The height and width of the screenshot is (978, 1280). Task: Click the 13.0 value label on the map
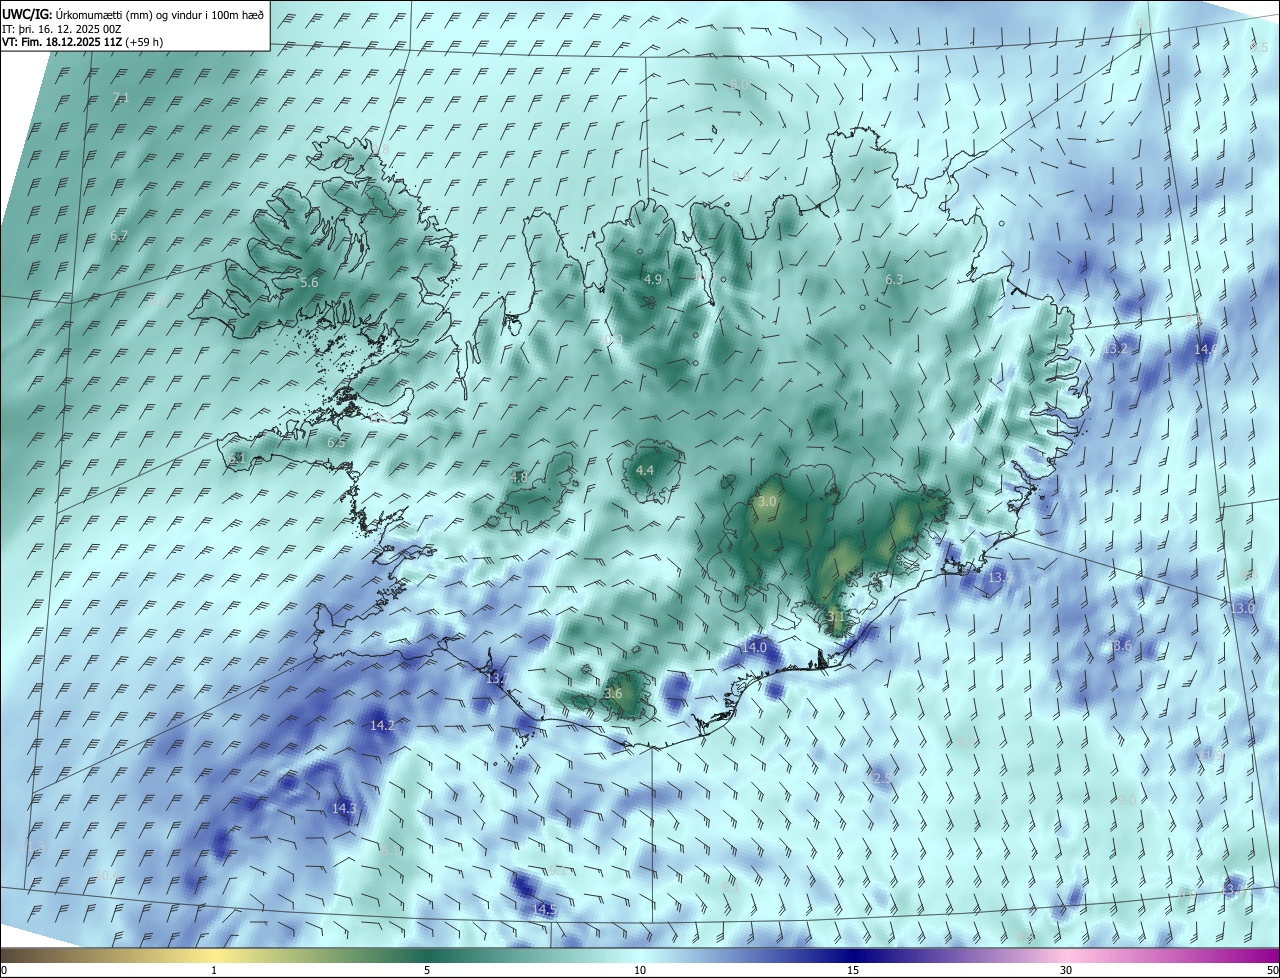(1243, 608)
